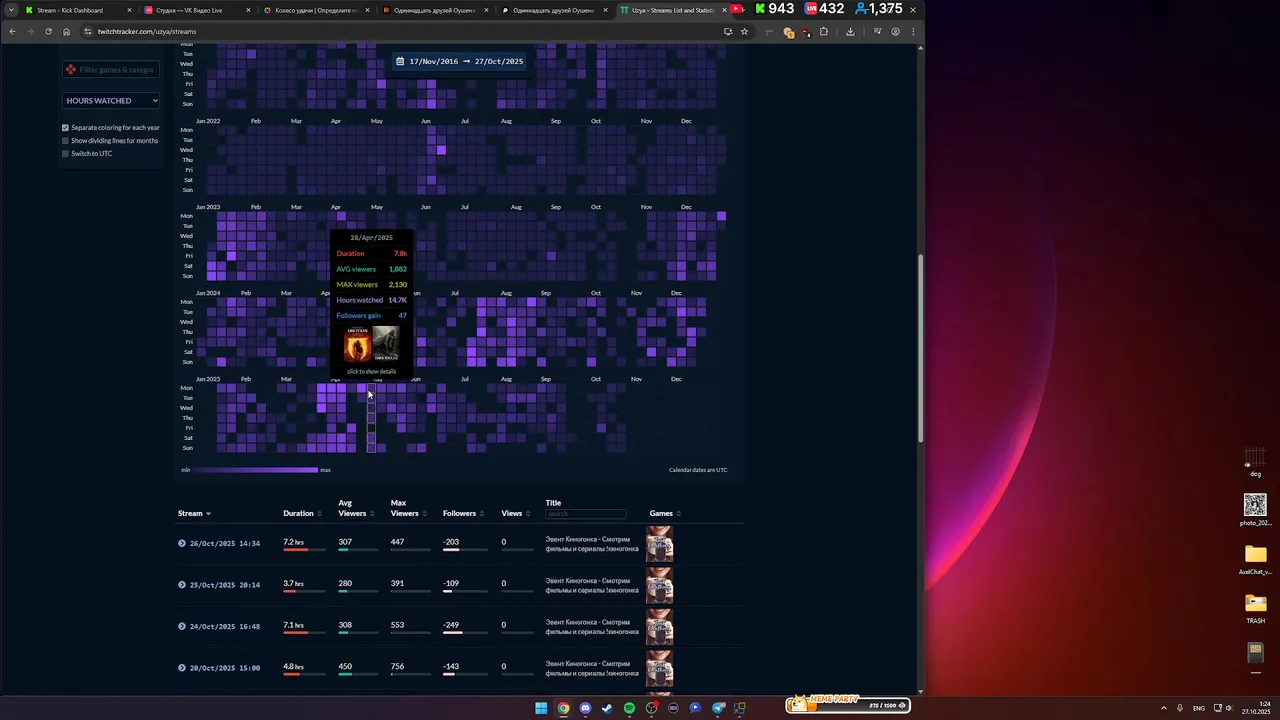Screen dimensions: 1280x720
Task: Open Discord from the taskbar
Action: pos(585,708)
